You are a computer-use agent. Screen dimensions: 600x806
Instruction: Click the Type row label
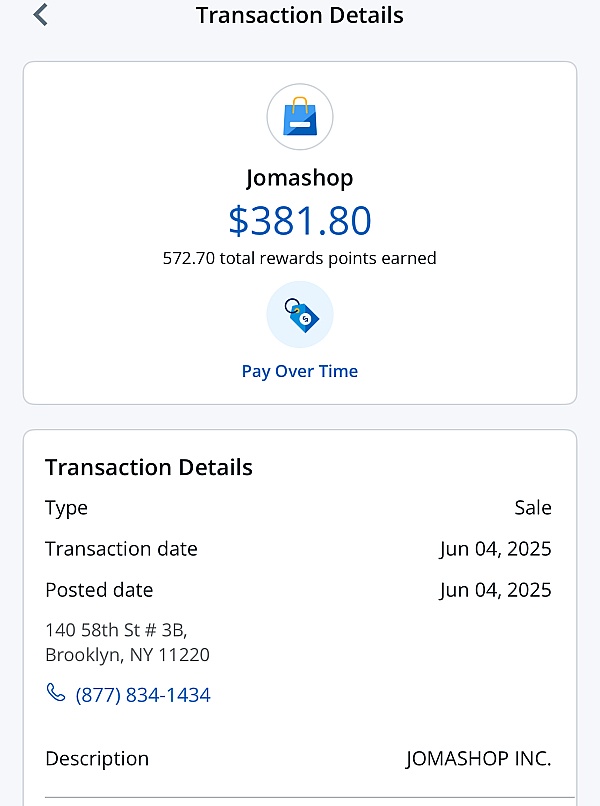pyautogui.click(x=66, y=508)
